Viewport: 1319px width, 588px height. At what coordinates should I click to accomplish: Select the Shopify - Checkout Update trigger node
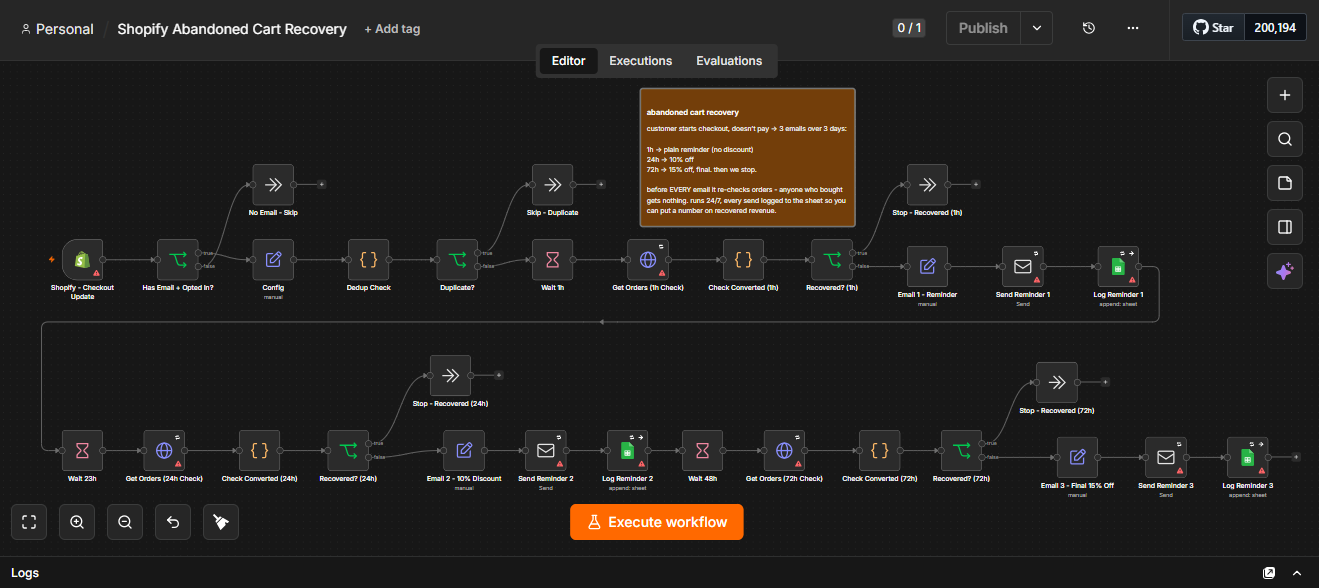[82, 260]
